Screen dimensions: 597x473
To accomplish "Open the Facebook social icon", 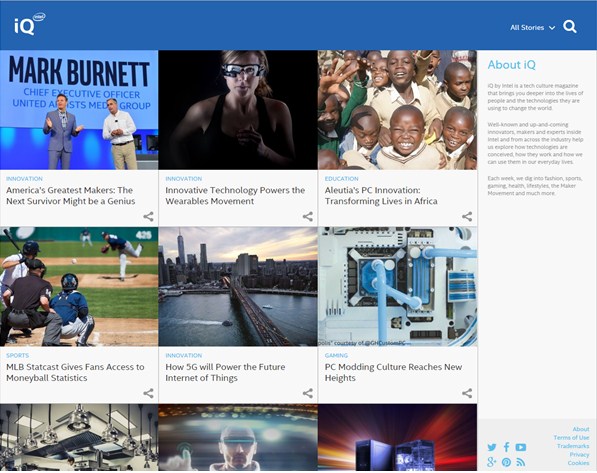I will coord(506,447).
